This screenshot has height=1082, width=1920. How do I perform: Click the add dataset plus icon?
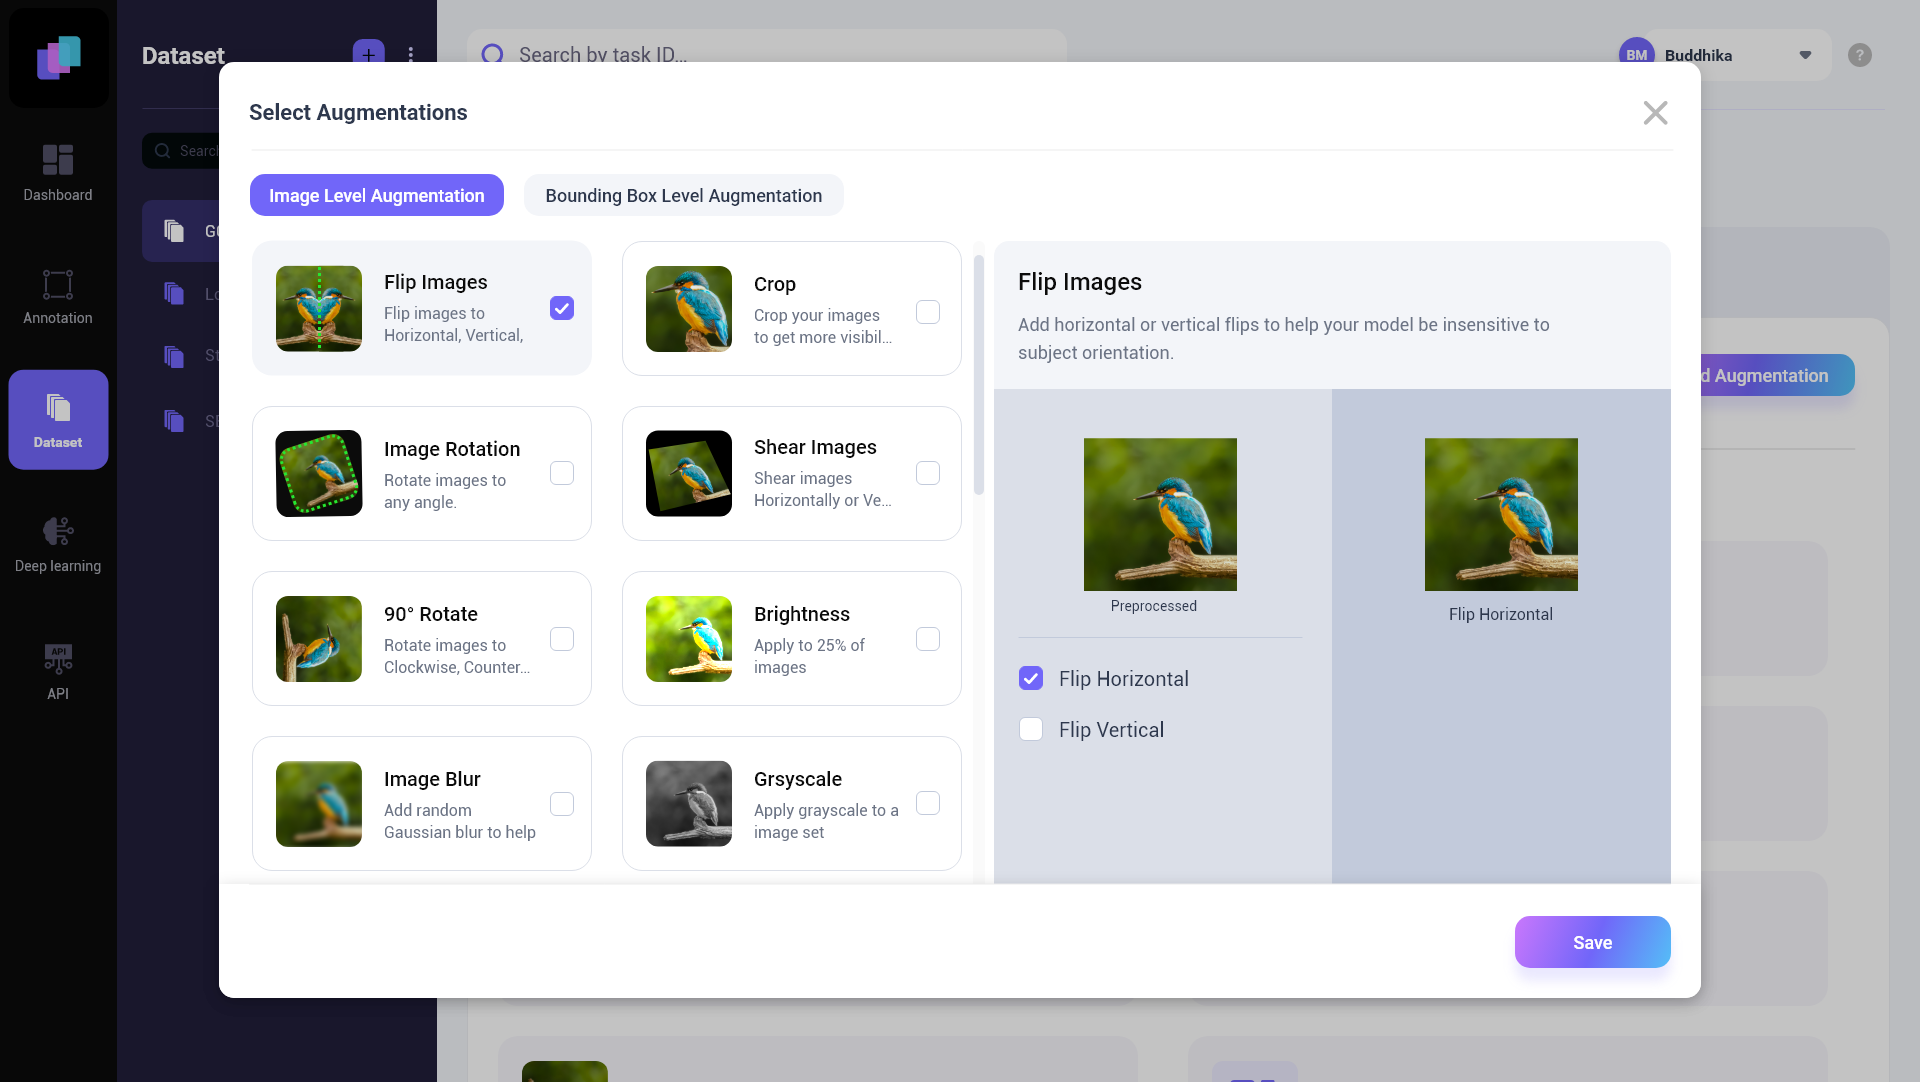[x=368, y=54]
